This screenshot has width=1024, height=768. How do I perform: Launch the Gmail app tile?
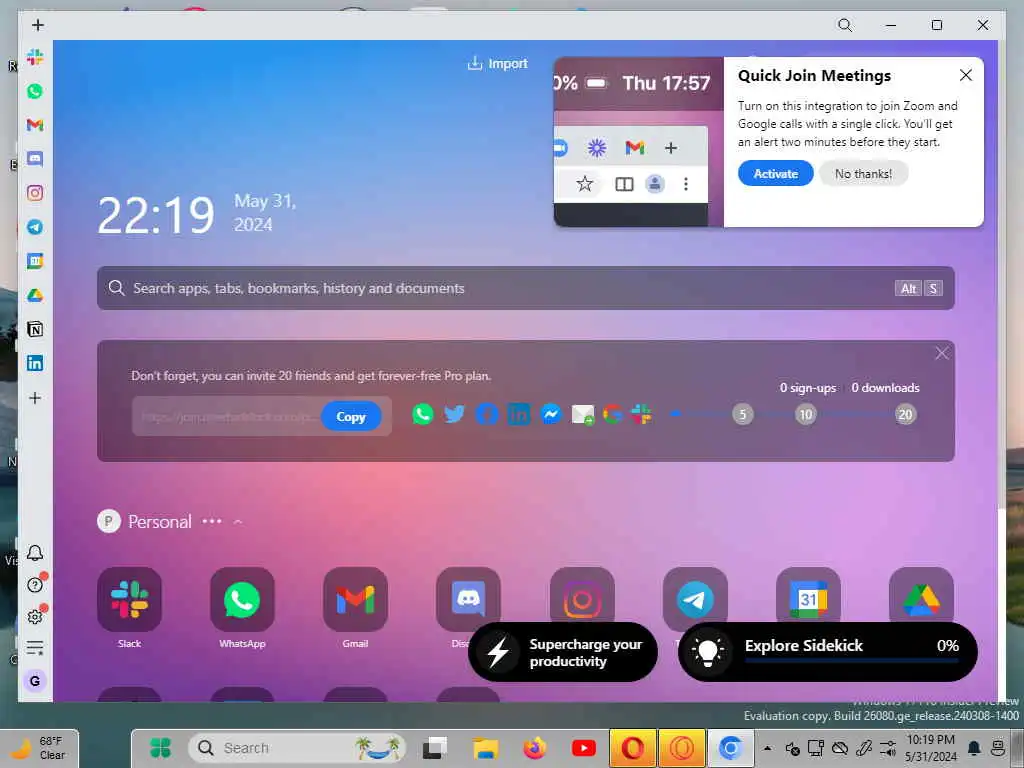(355, 599)
